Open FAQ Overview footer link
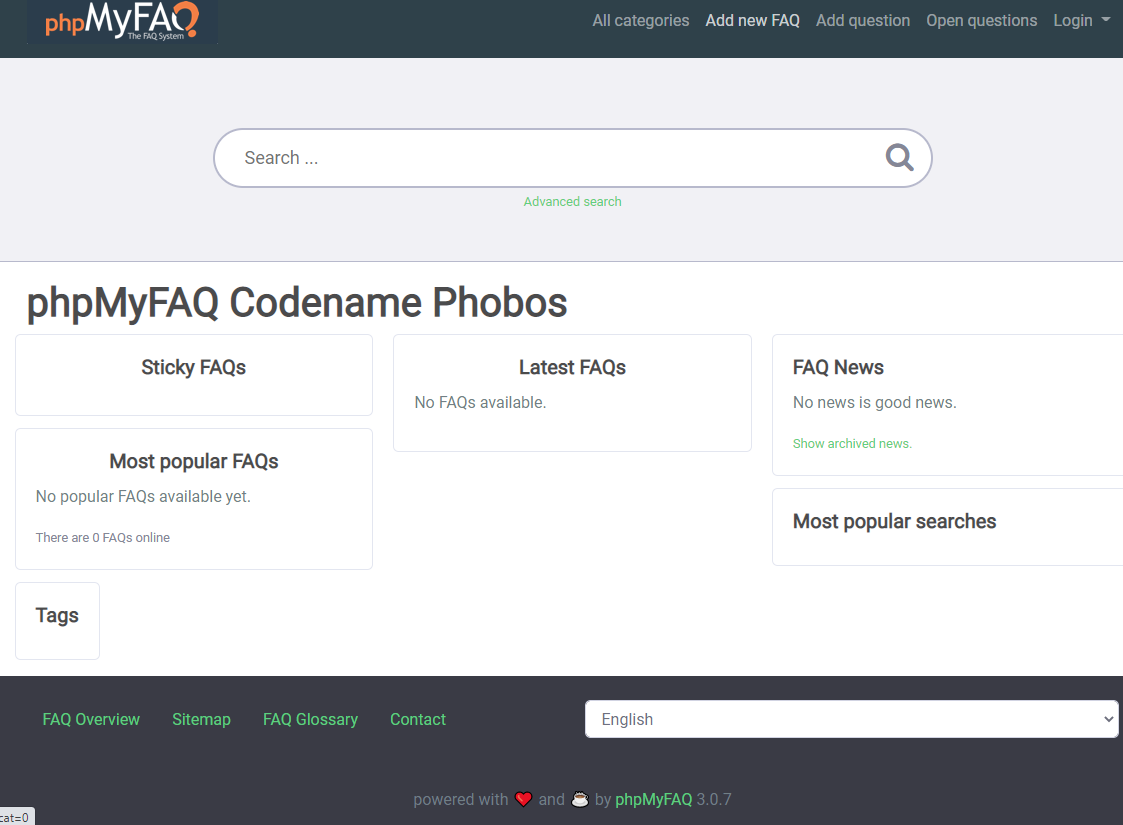1123x825 pixels. pos(91,719)
